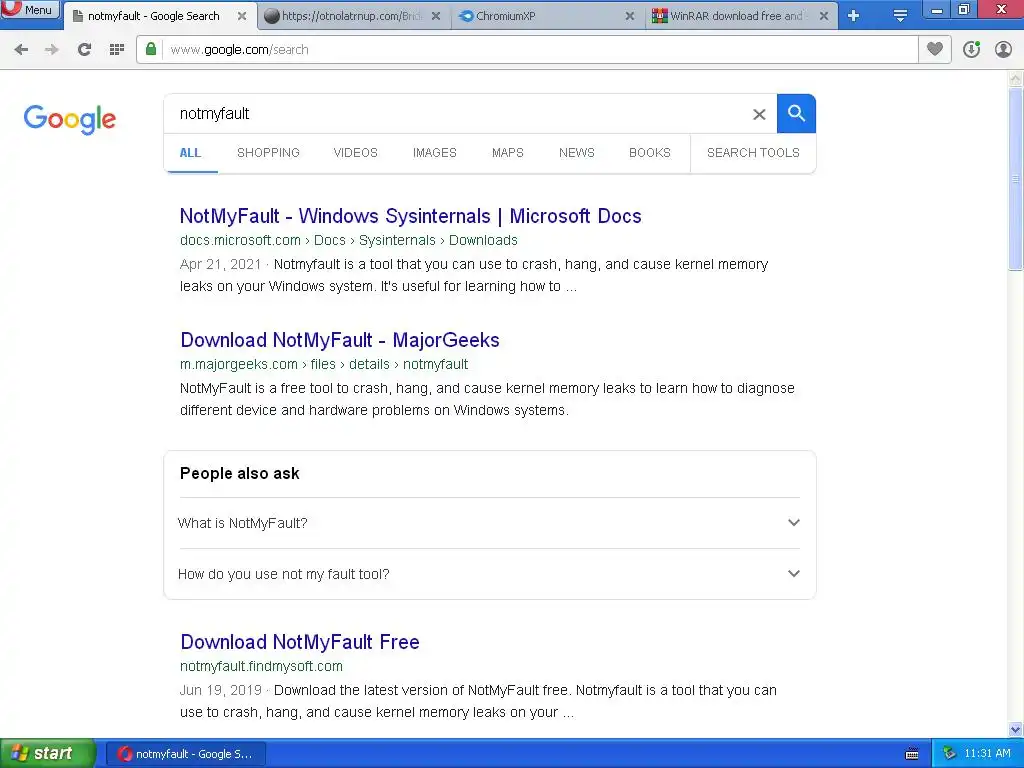Click the m.majorgeeks.com breadcrumb URL
Viewport: 1024px width, 768px height.
[324, 364]
